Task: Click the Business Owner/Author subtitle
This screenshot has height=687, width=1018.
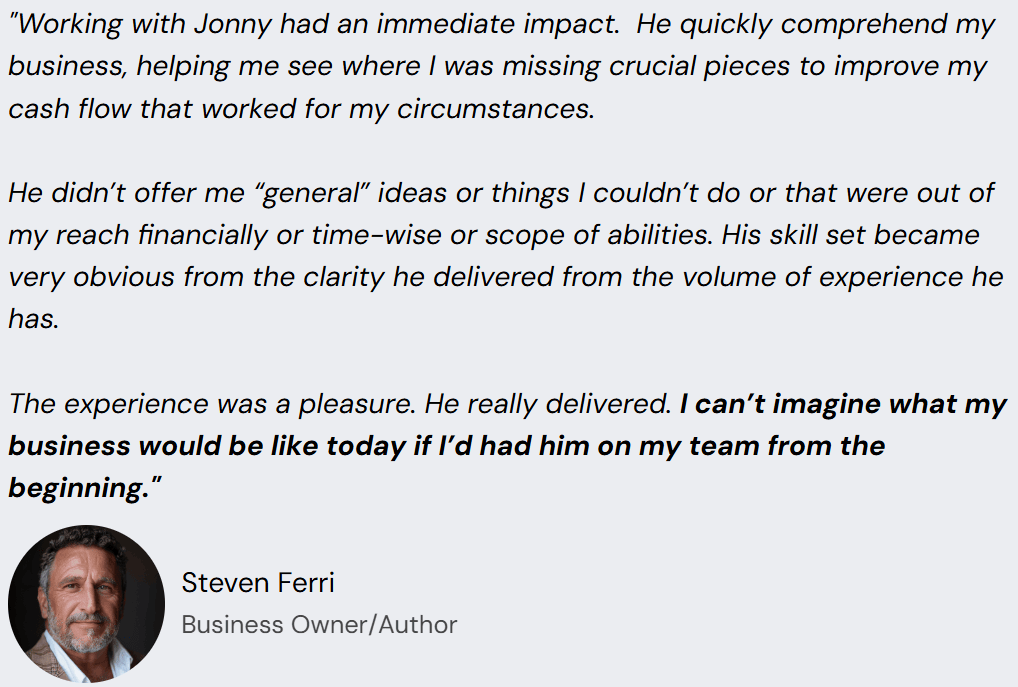Action: tap(319, 625)
